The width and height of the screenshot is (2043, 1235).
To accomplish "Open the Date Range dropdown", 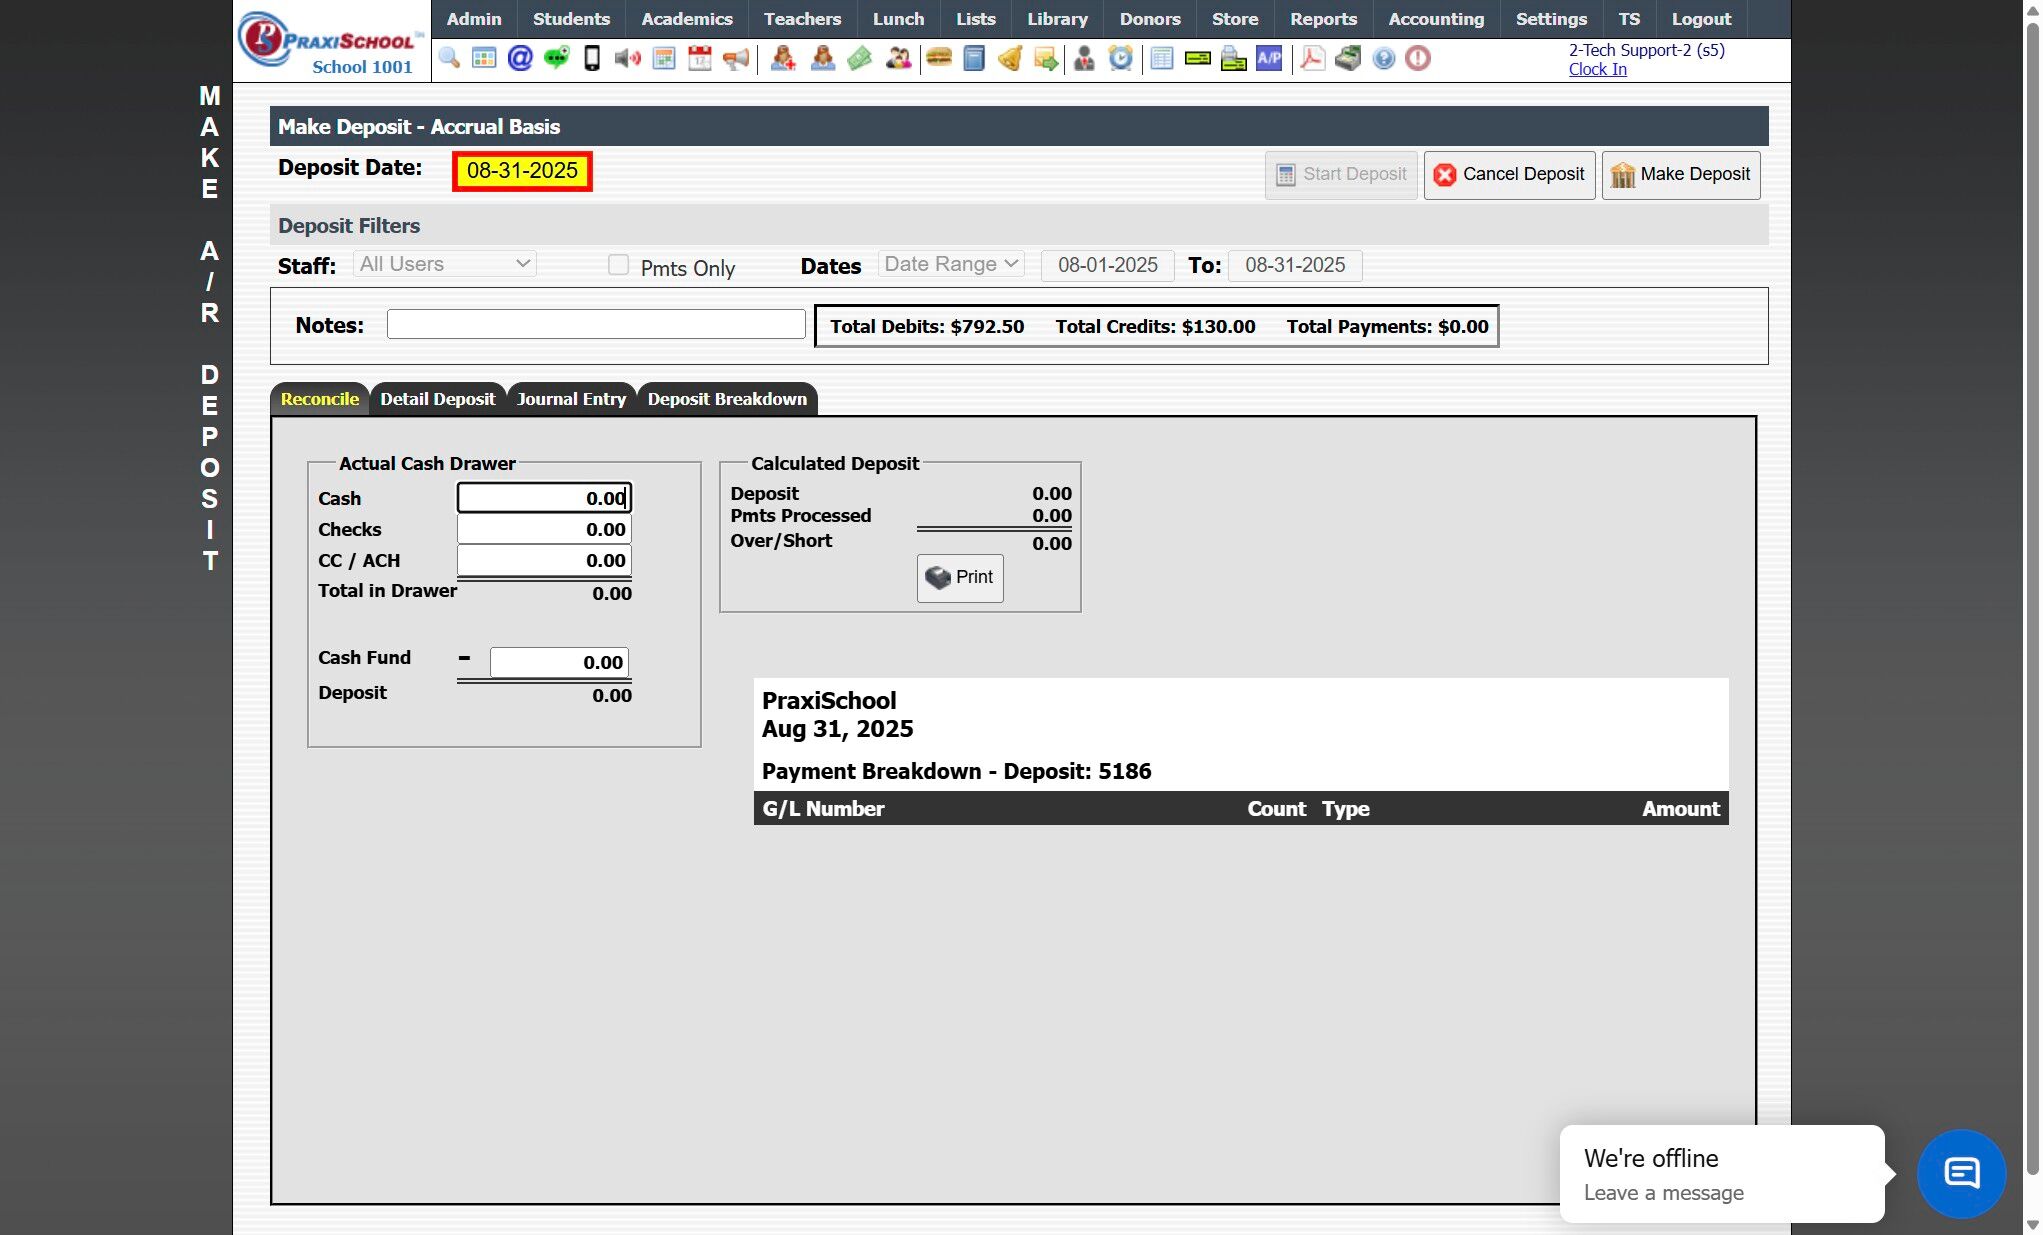I will (951, 264).
